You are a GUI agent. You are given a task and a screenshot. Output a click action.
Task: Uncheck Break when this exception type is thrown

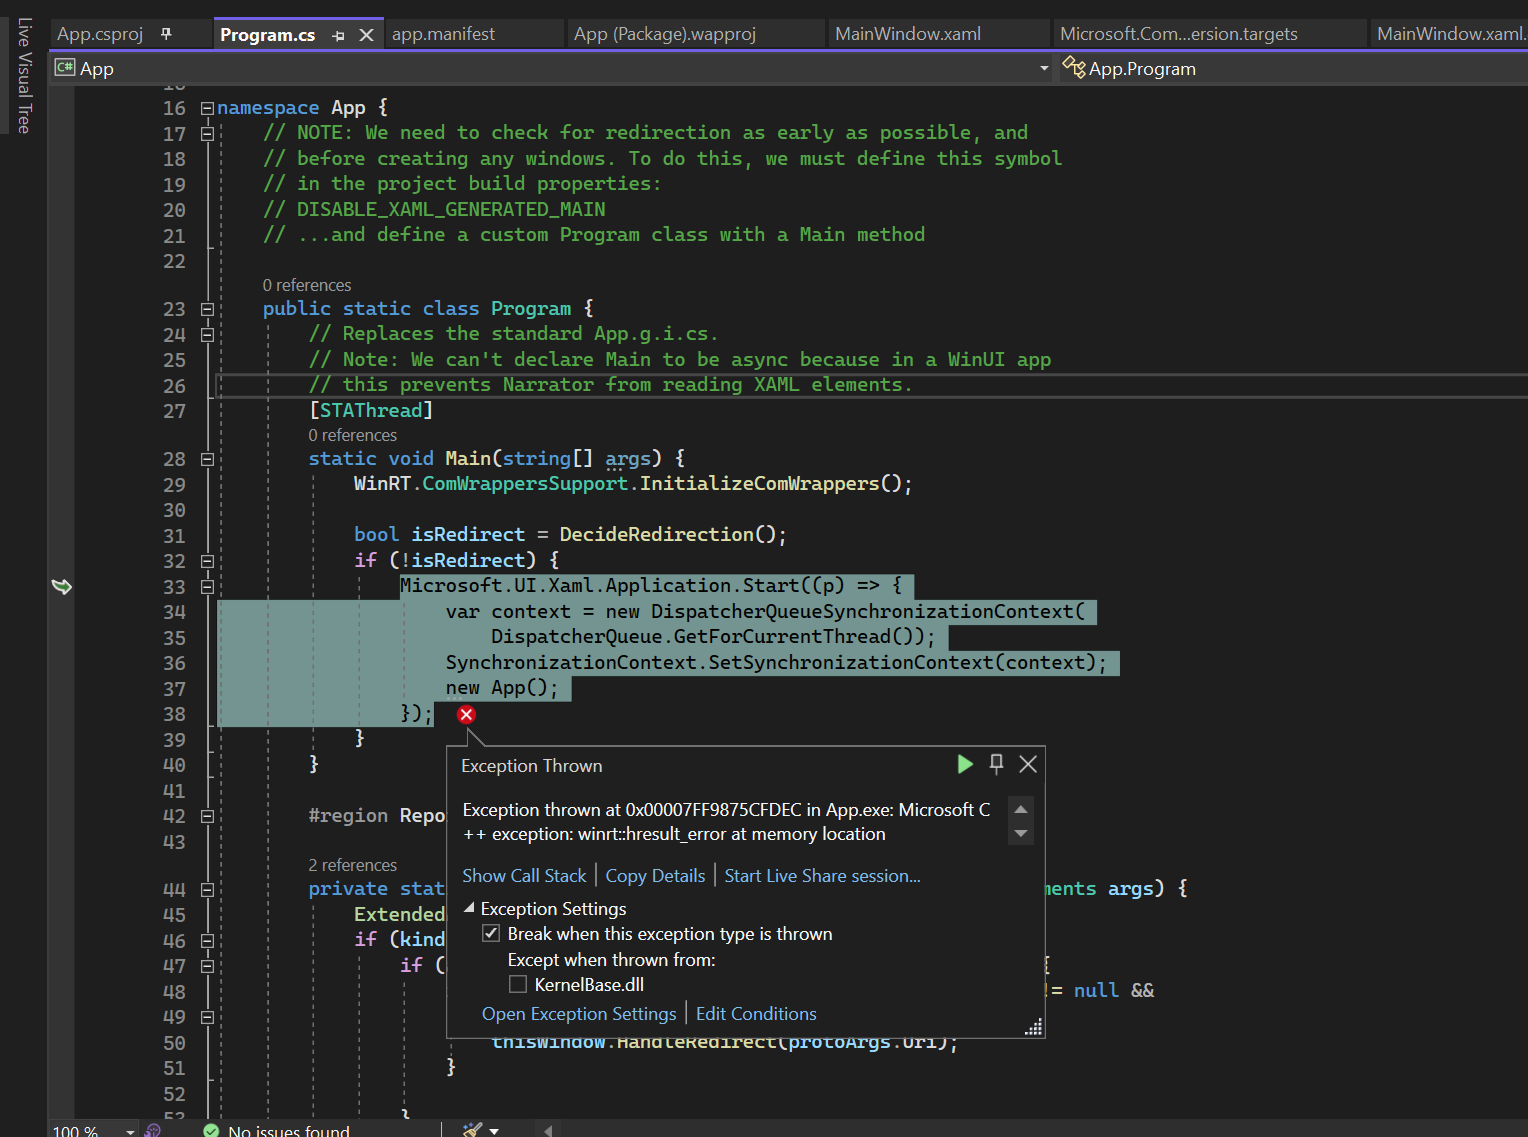[491, 932]
